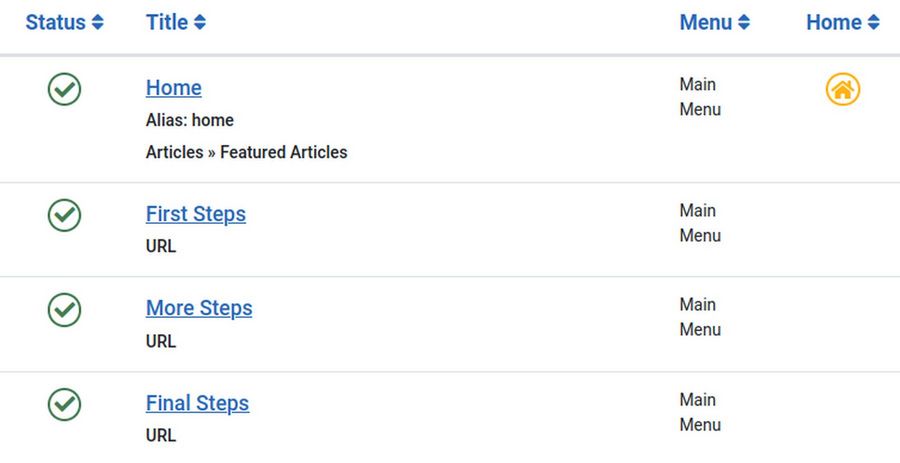Open the First Steps menu item

tap(196, 214)
